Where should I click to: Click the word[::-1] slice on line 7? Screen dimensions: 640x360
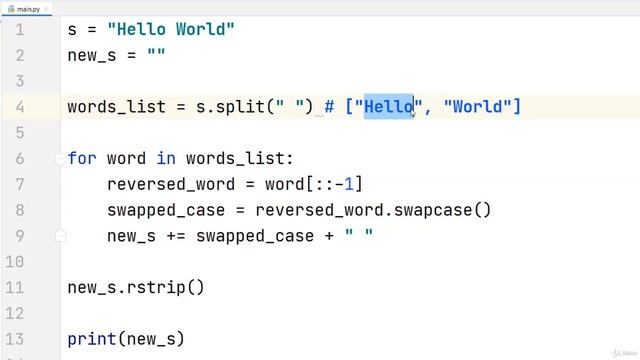[313, 184]
